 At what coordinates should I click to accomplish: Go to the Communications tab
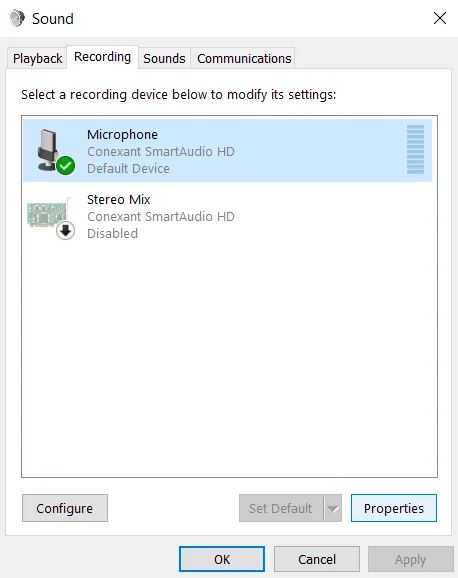[x=244, y=58]
